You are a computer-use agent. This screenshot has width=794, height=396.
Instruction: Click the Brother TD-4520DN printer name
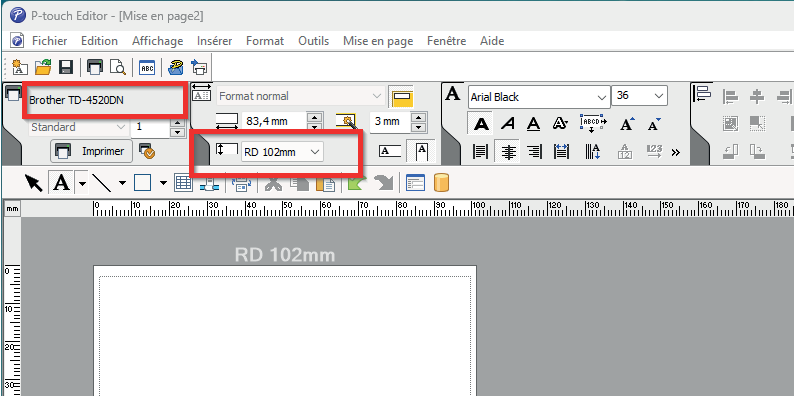76,100
